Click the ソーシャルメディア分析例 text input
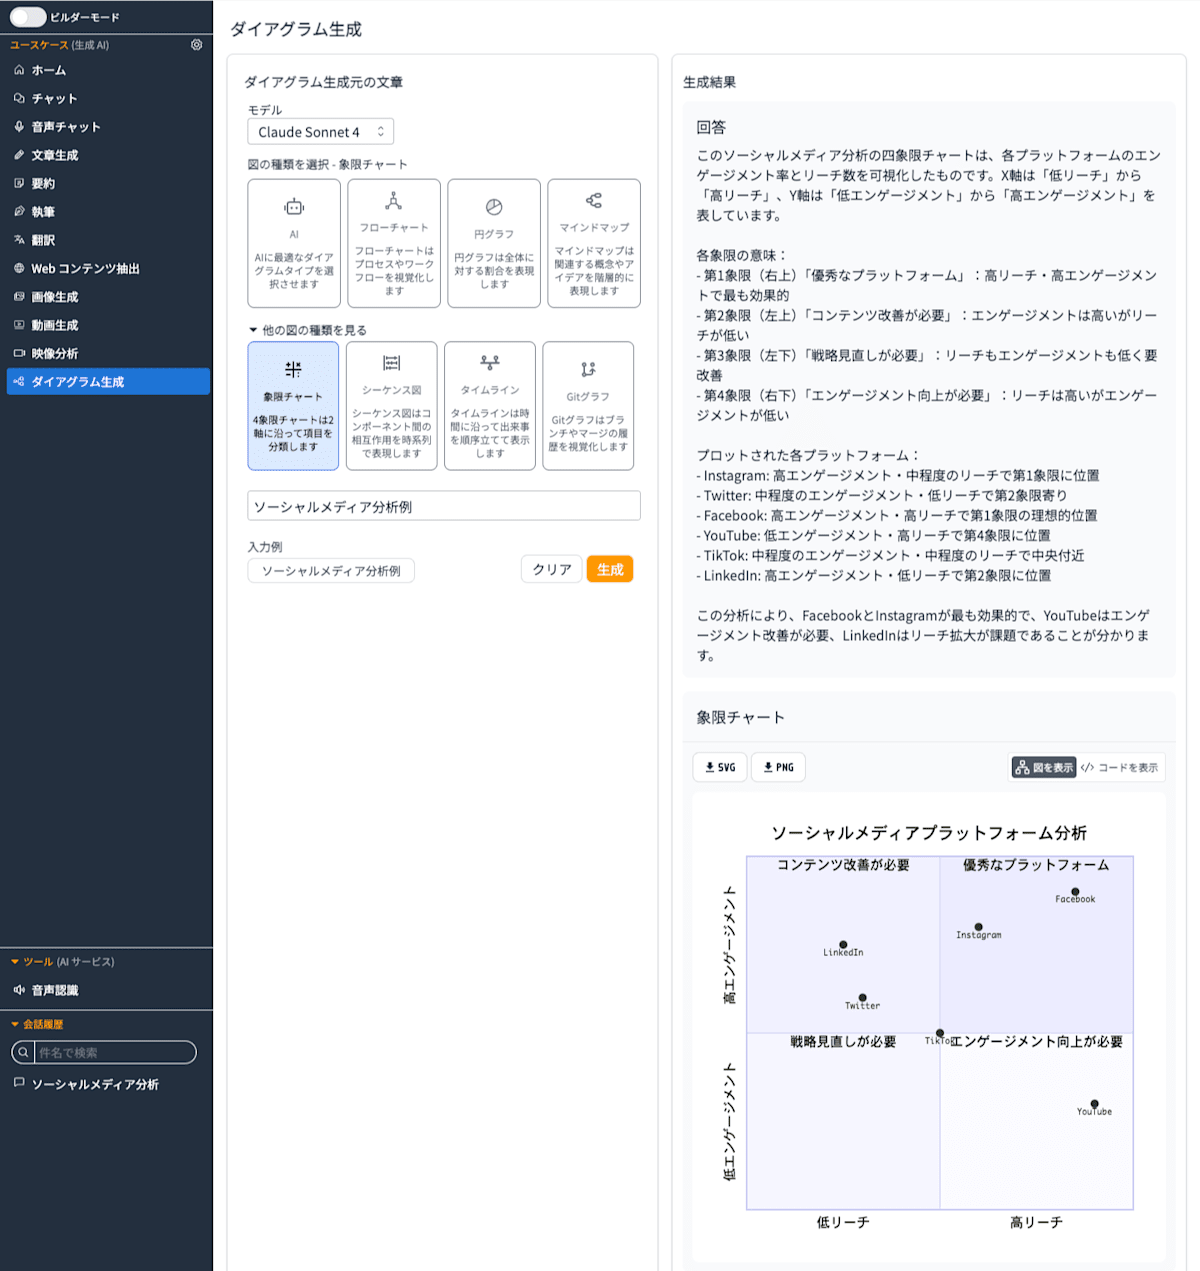The width and height of the screenshot is (1200, 1271). tap(444, 506)
